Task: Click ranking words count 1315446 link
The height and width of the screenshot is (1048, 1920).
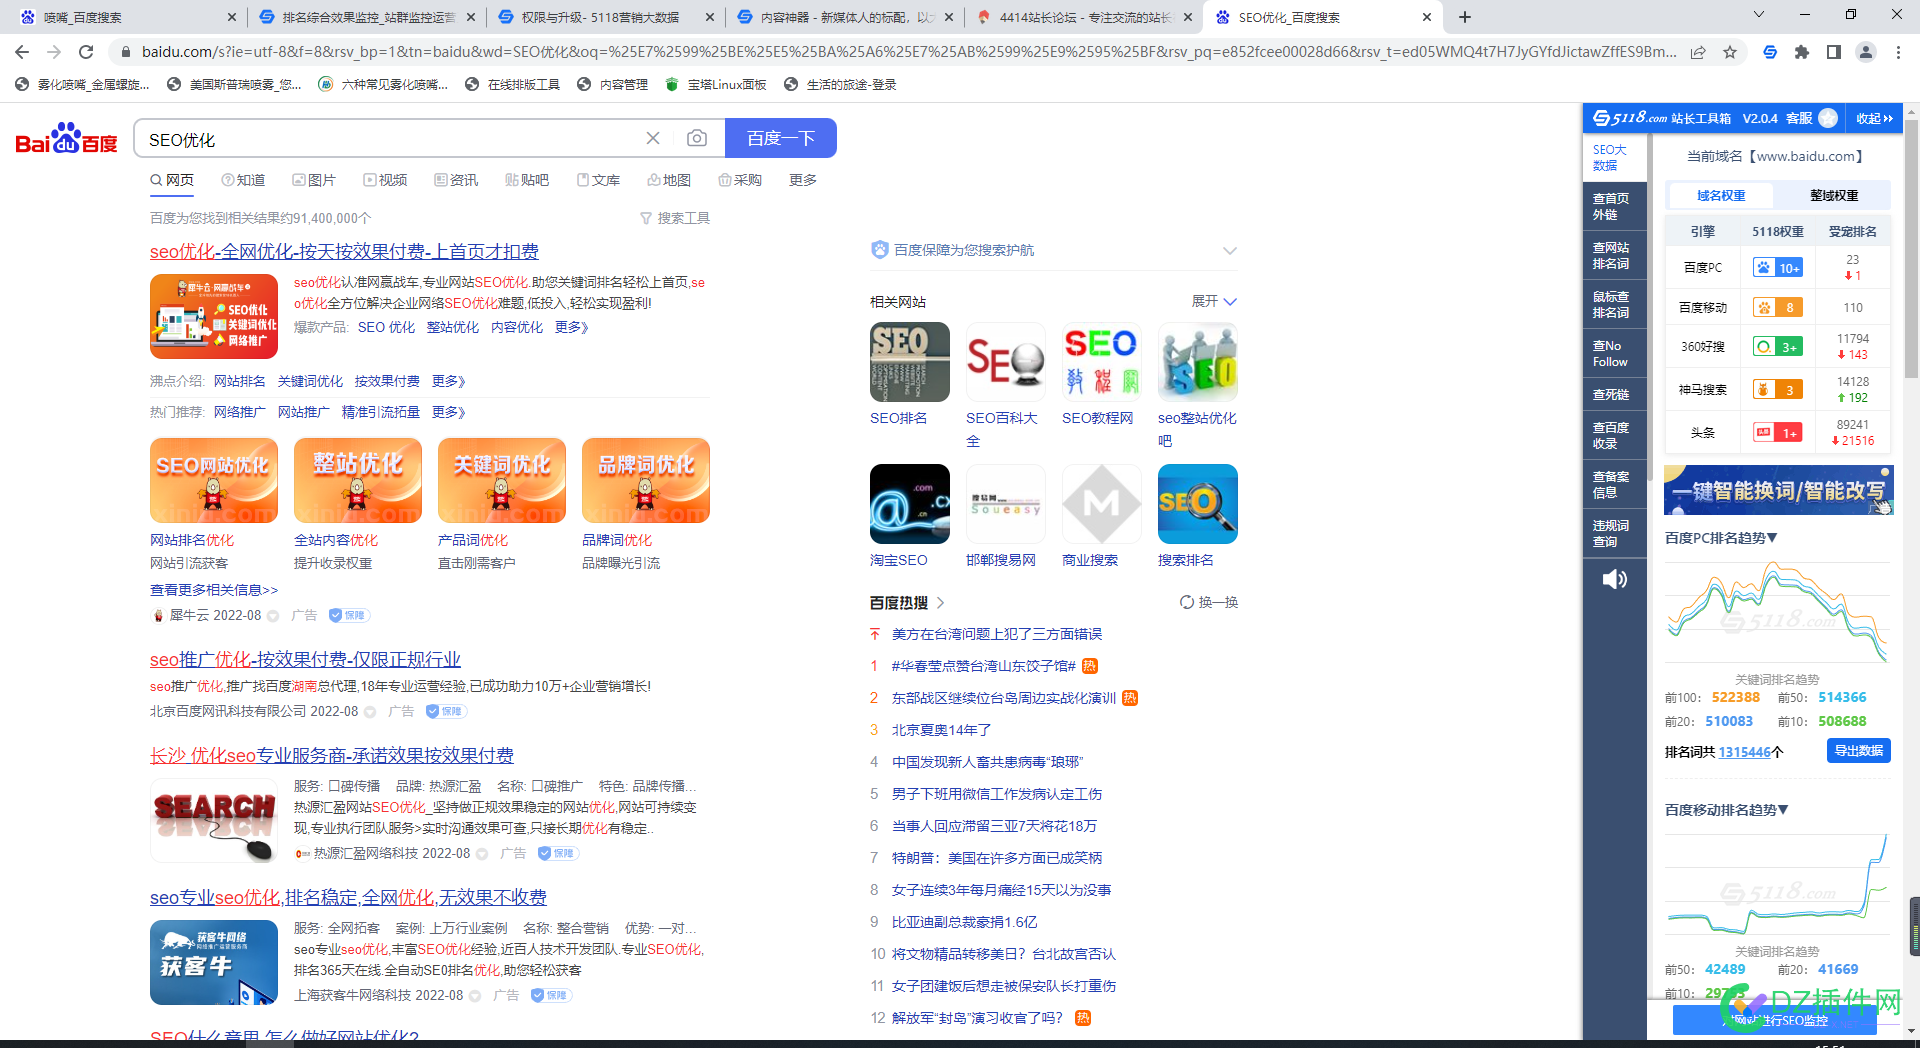Action: coord(1745,752)
